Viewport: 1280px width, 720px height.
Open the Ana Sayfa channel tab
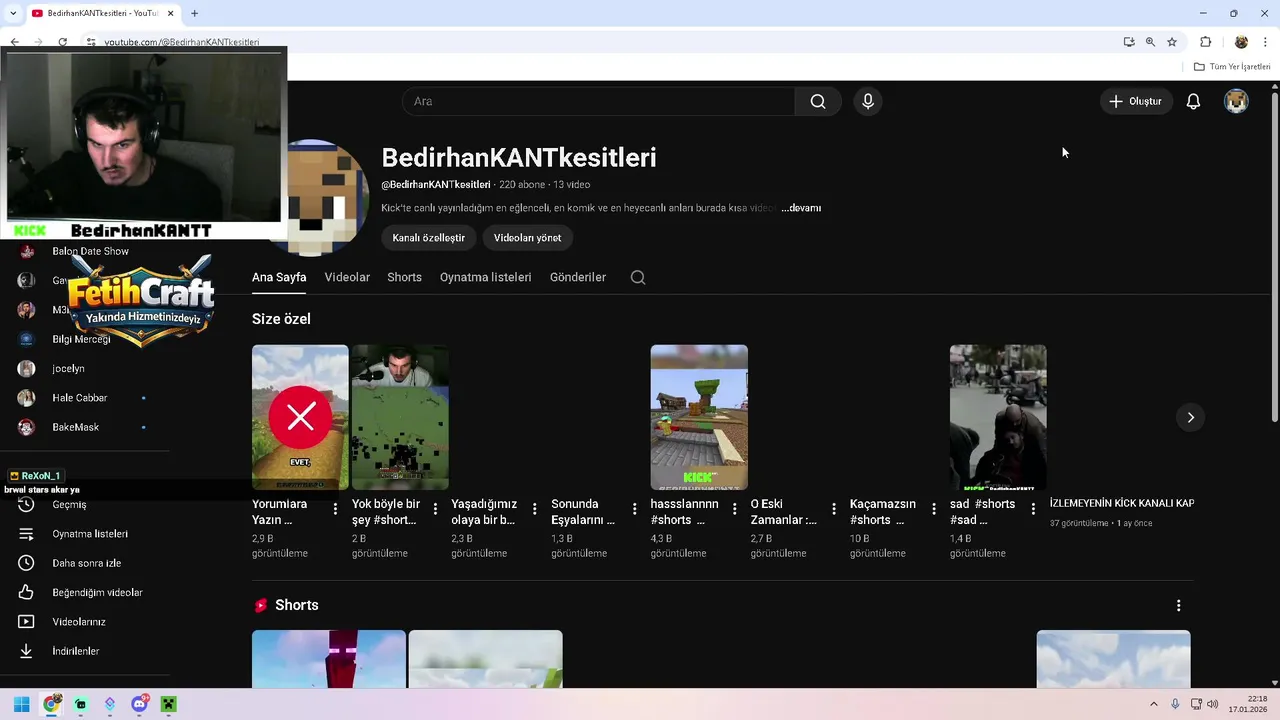click(279, 277)
